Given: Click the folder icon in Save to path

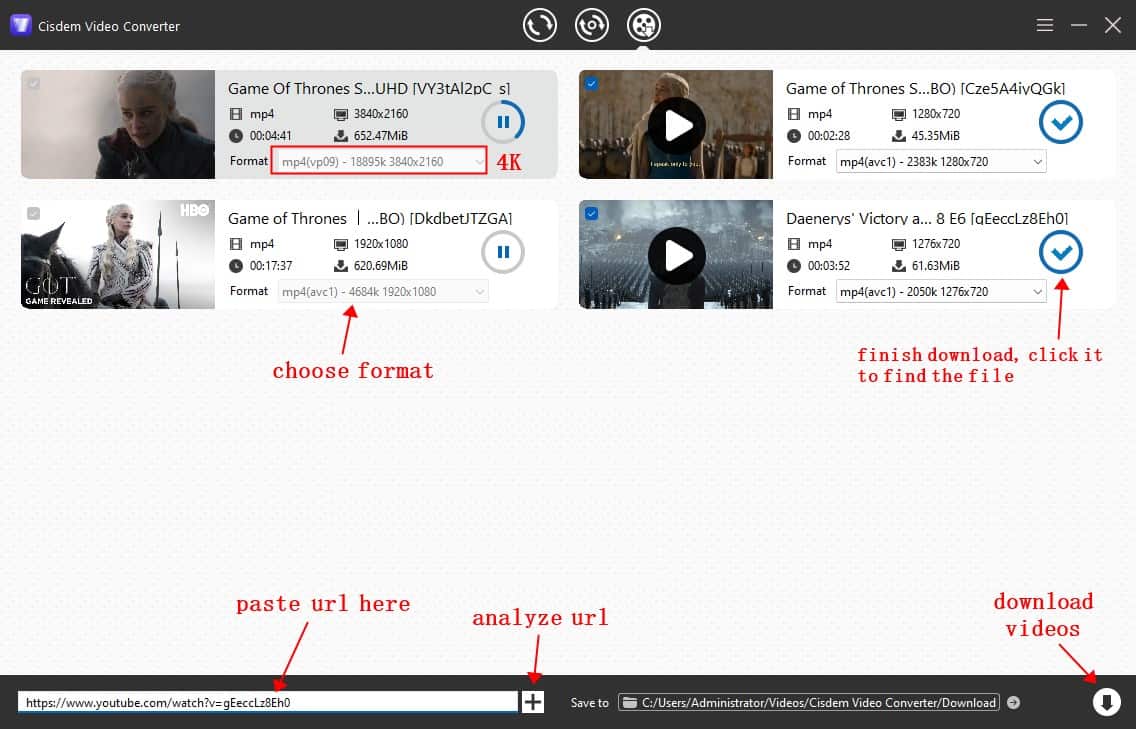Looking at the screenshot, I should (x=630, y=702).
